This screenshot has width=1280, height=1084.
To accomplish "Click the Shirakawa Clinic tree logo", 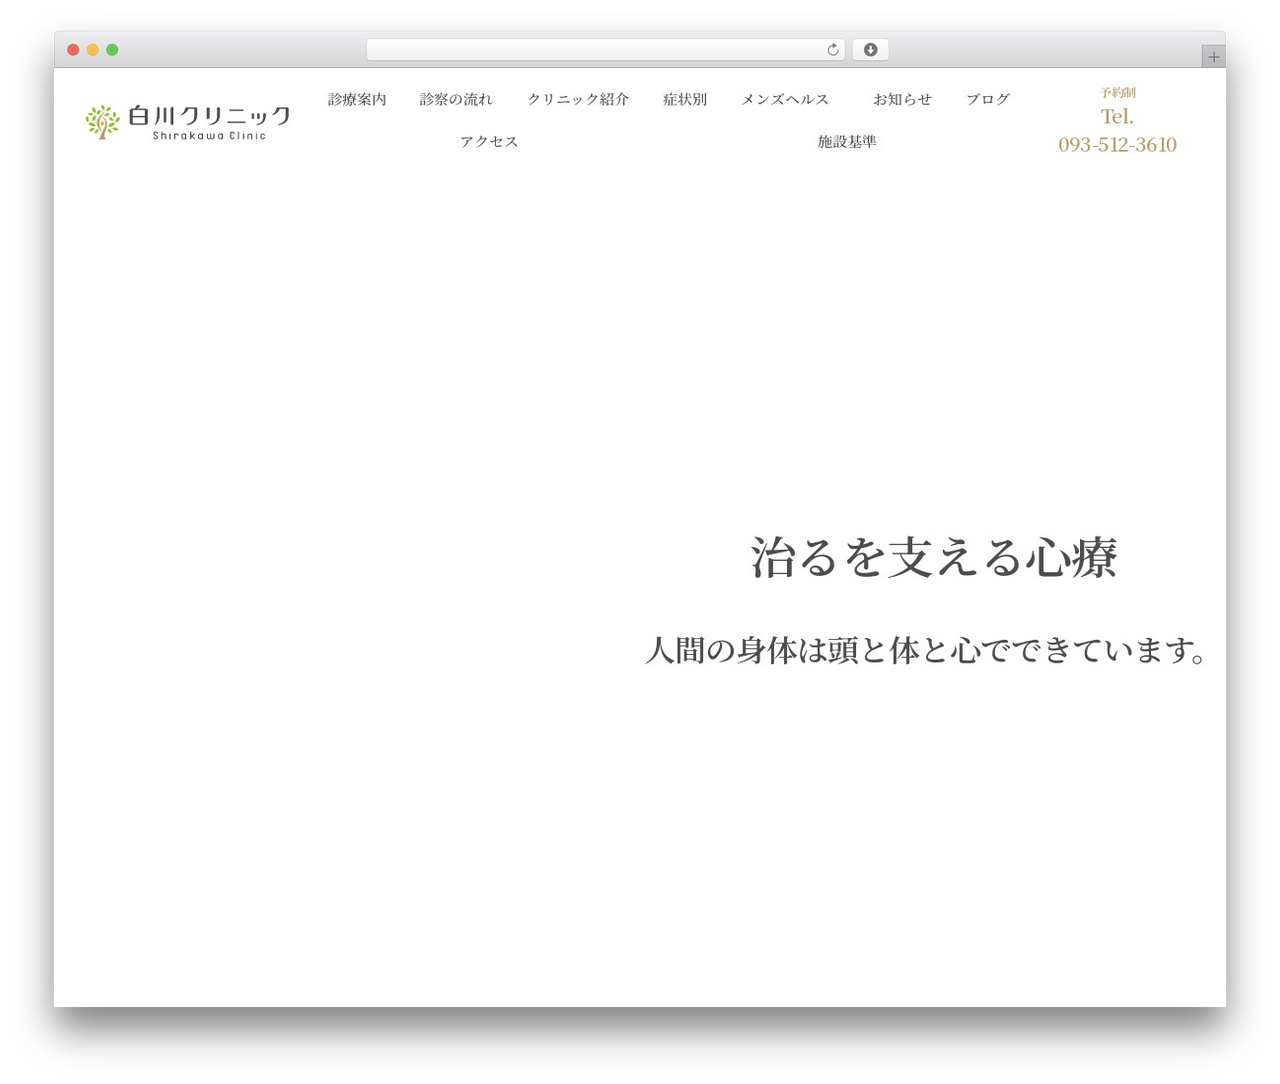I will (102, 122).
